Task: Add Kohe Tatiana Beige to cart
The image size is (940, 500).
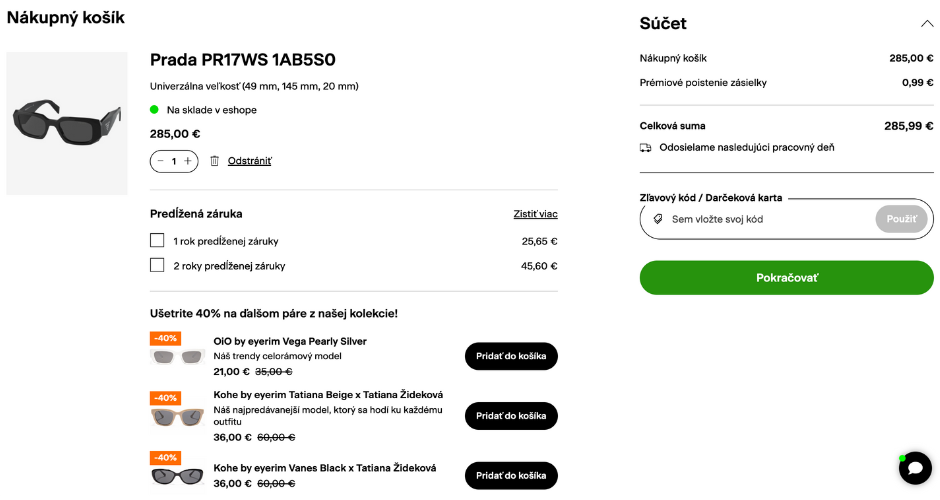Action: pyautogui.click(x=510, y=416)
